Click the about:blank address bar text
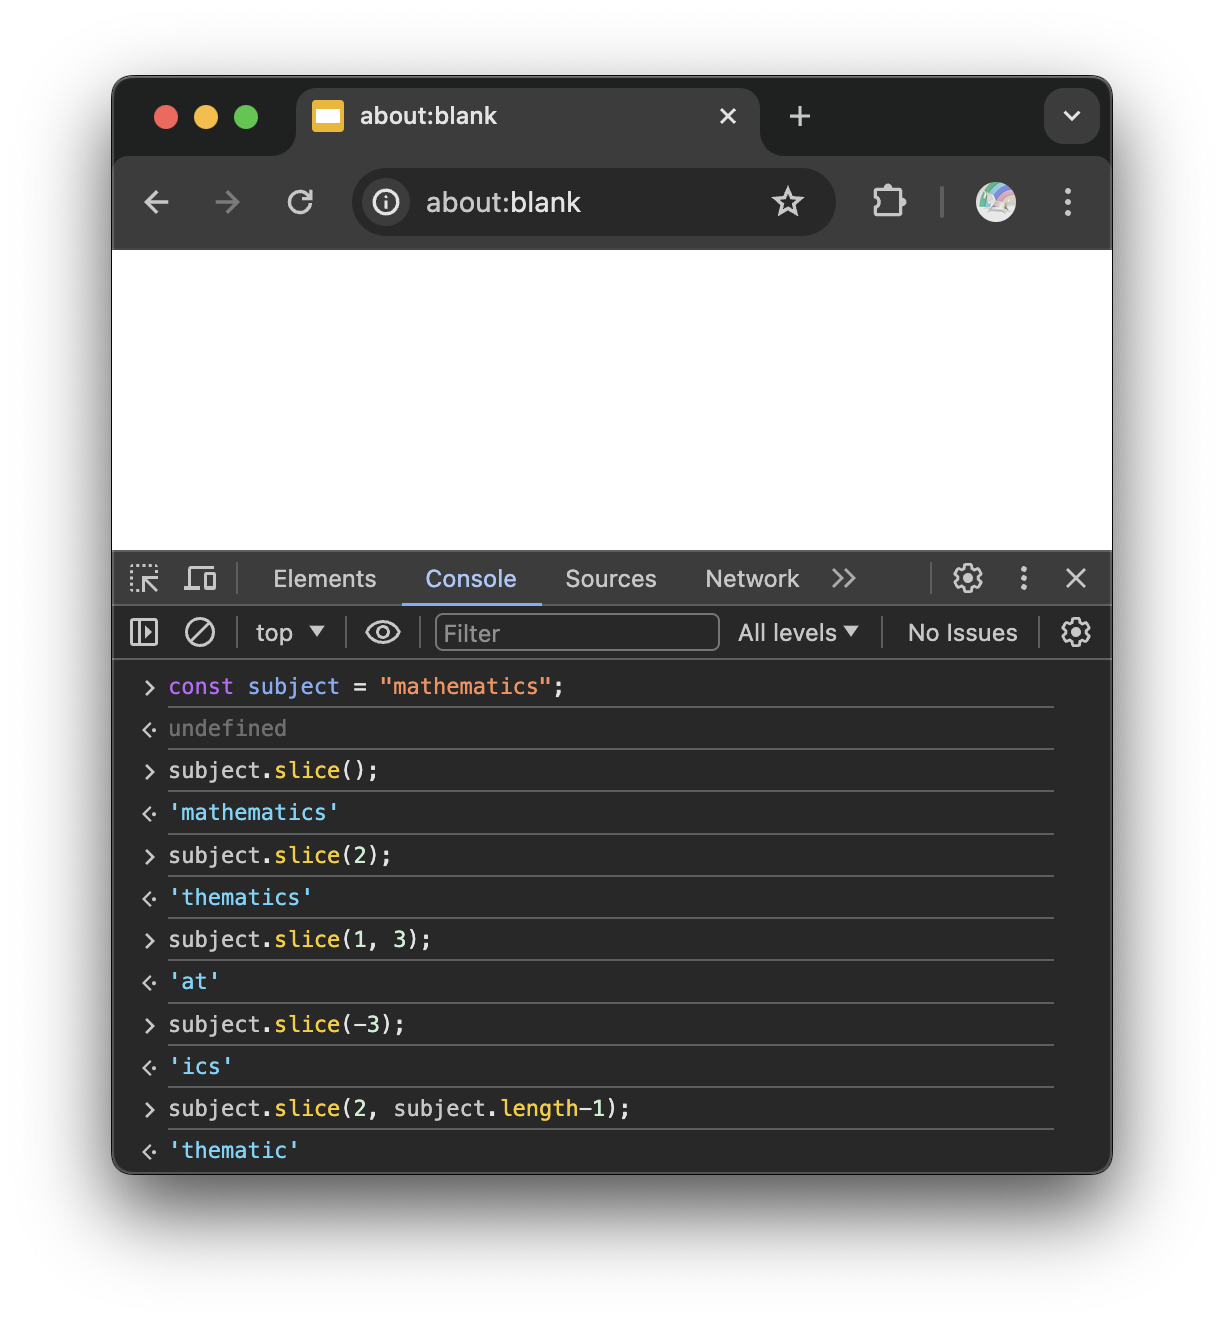Viewport: 1224px width, 1322px height. click(503, 202)
